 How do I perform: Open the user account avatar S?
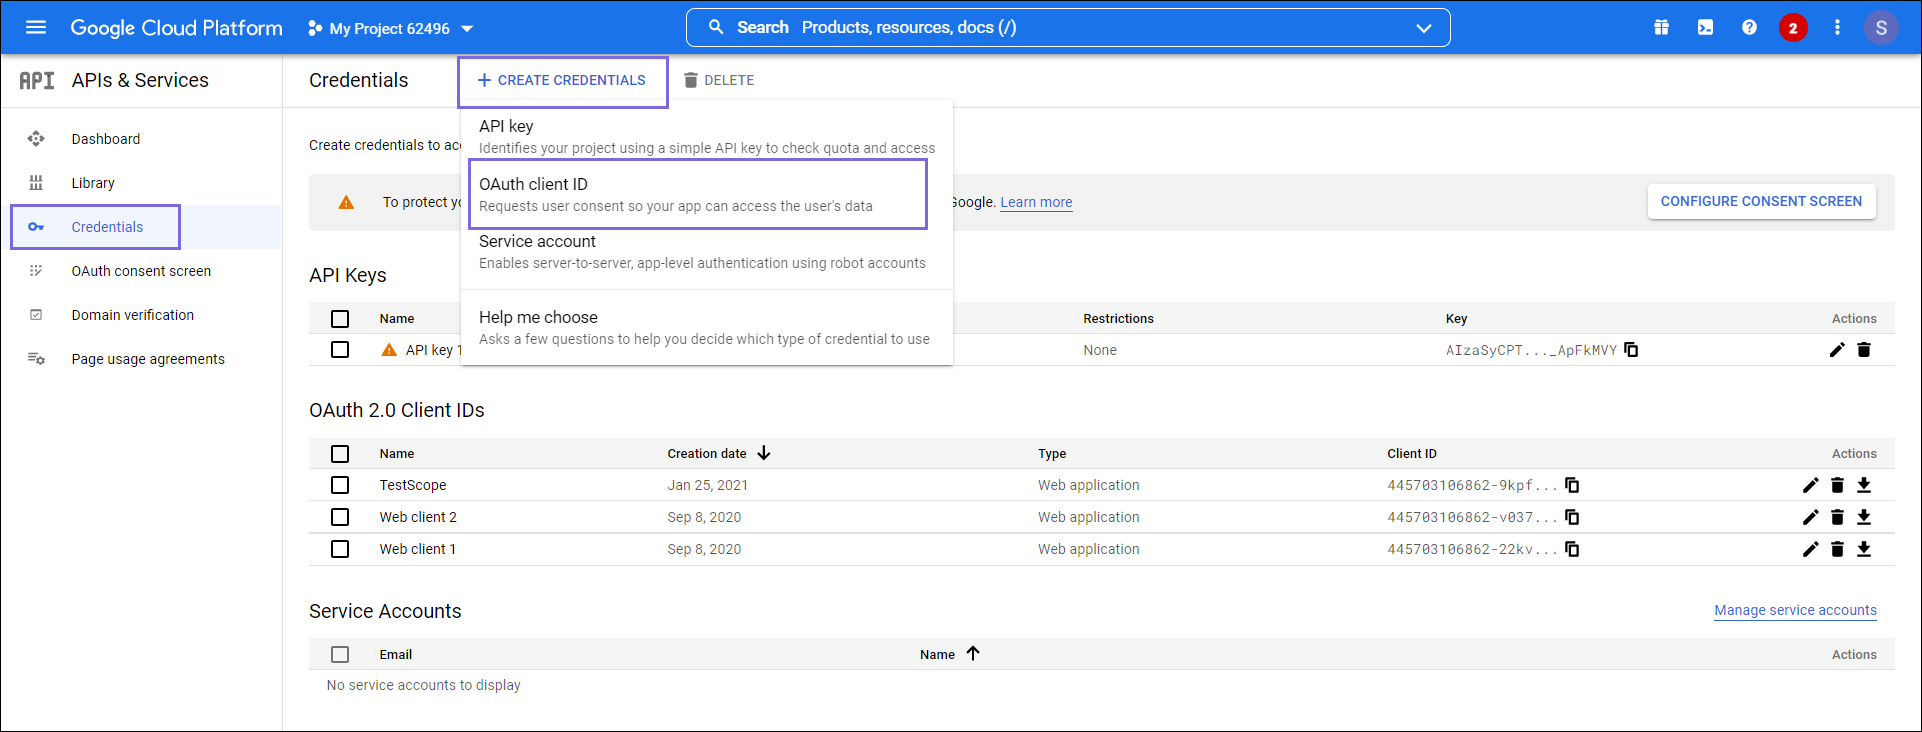pos(1881,28)
